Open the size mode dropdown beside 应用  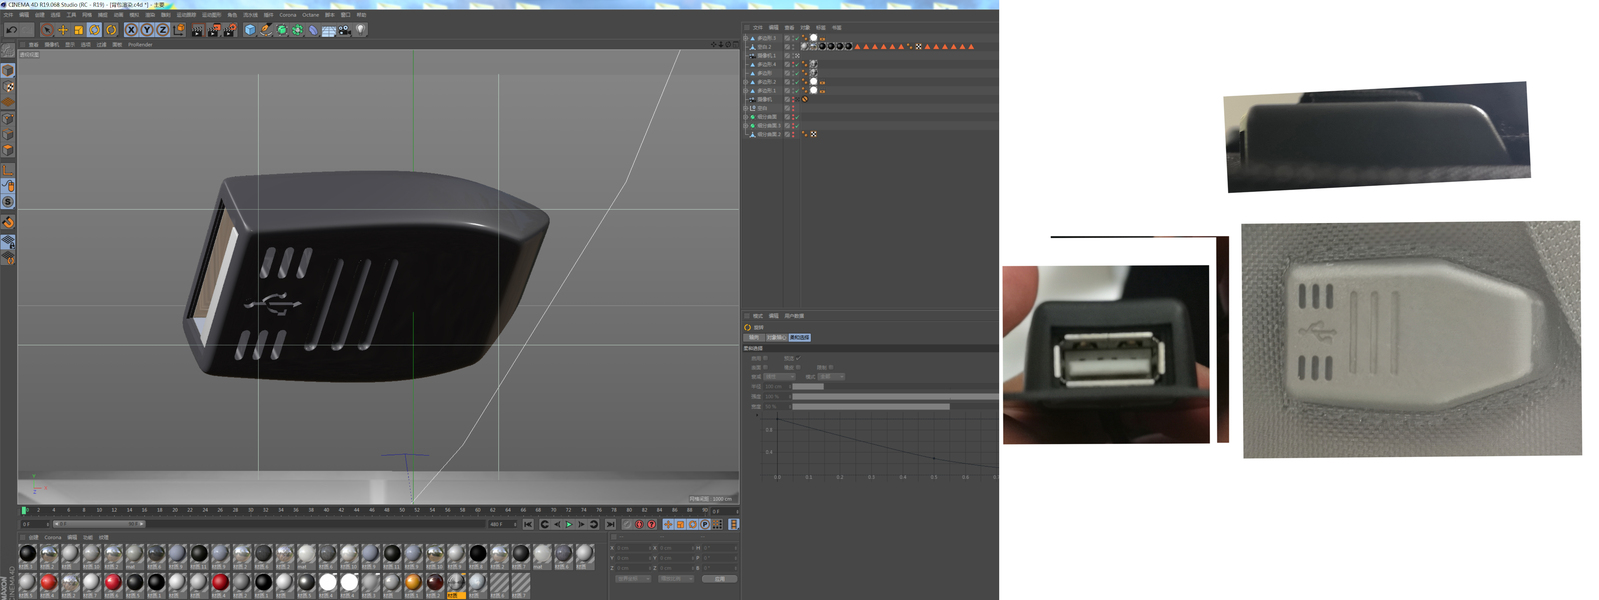(676, 579)
